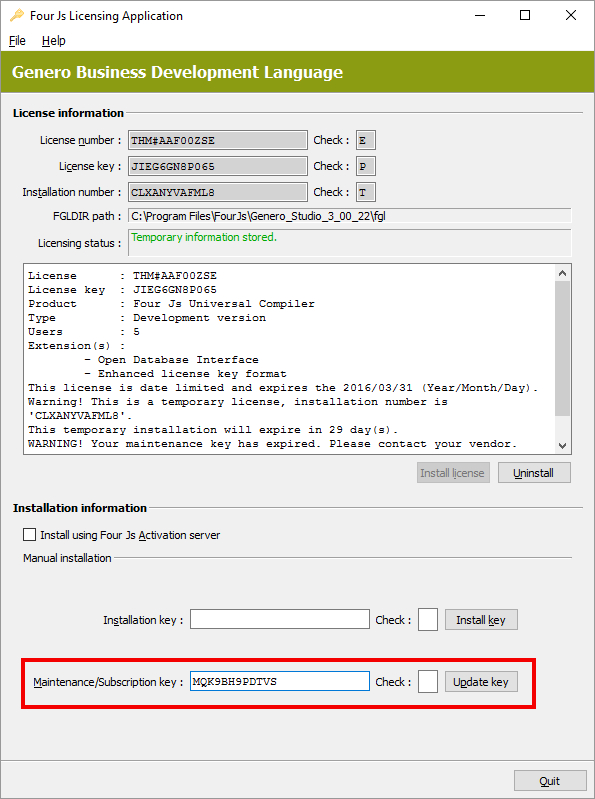Click the key icon in title bar
The height and width of the screenshot is (799, 595).
point(17,15)
